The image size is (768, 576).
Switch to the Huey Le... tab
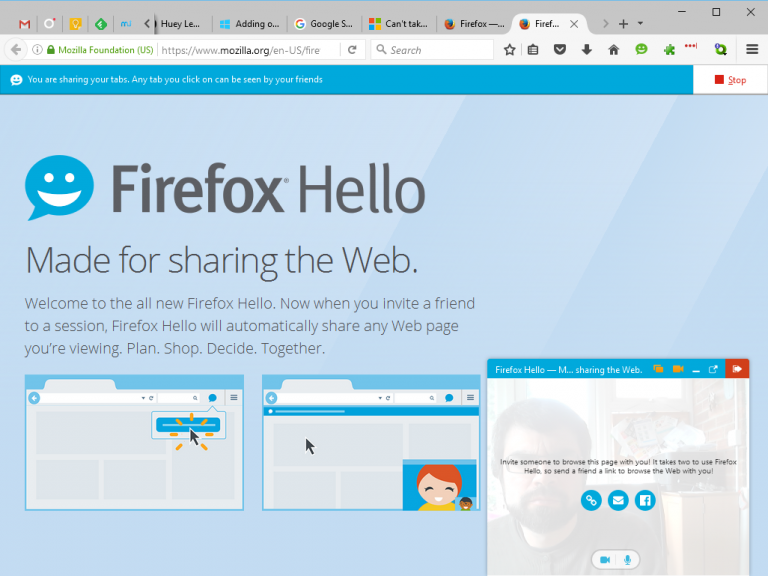(x=184, y=23)
